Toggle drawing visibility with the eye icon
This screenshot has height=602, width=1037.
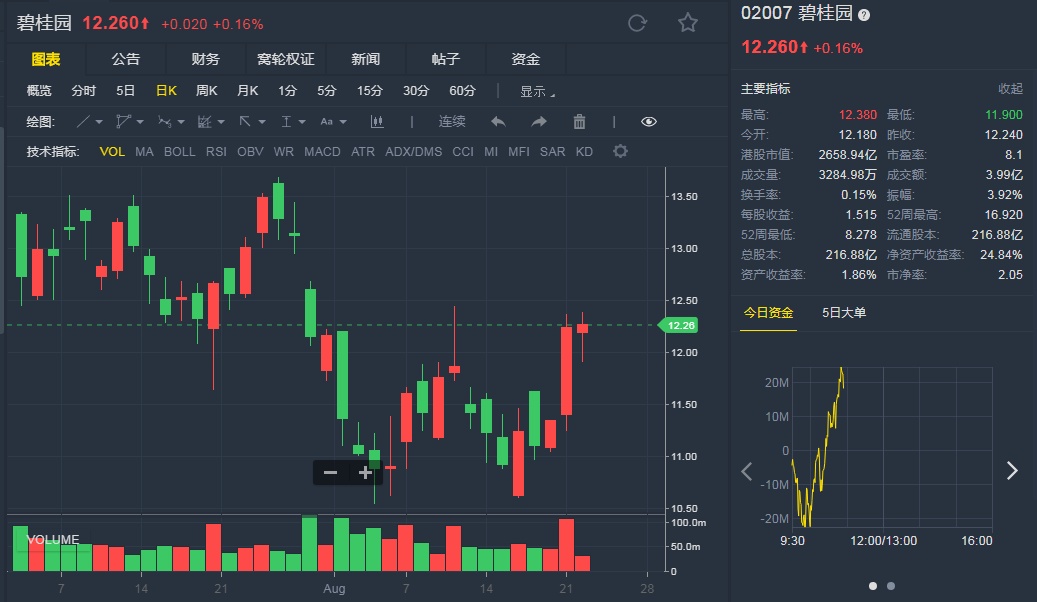point(649,122)
